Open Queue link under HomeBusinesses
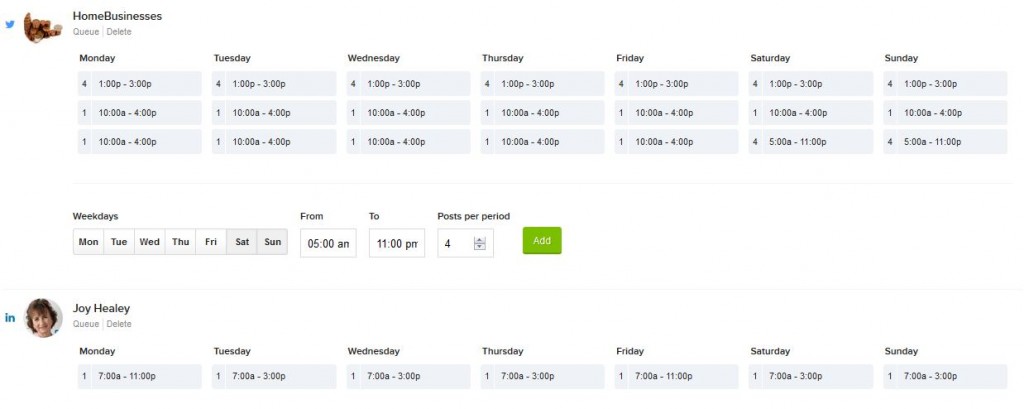 tap(86, 31)
